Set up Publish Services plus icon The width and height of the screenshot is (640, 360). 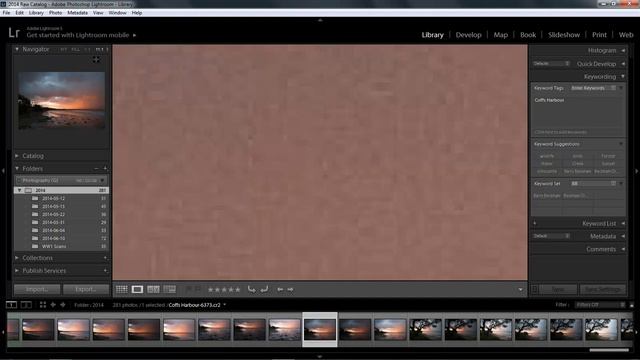click(x=105, y=271)
